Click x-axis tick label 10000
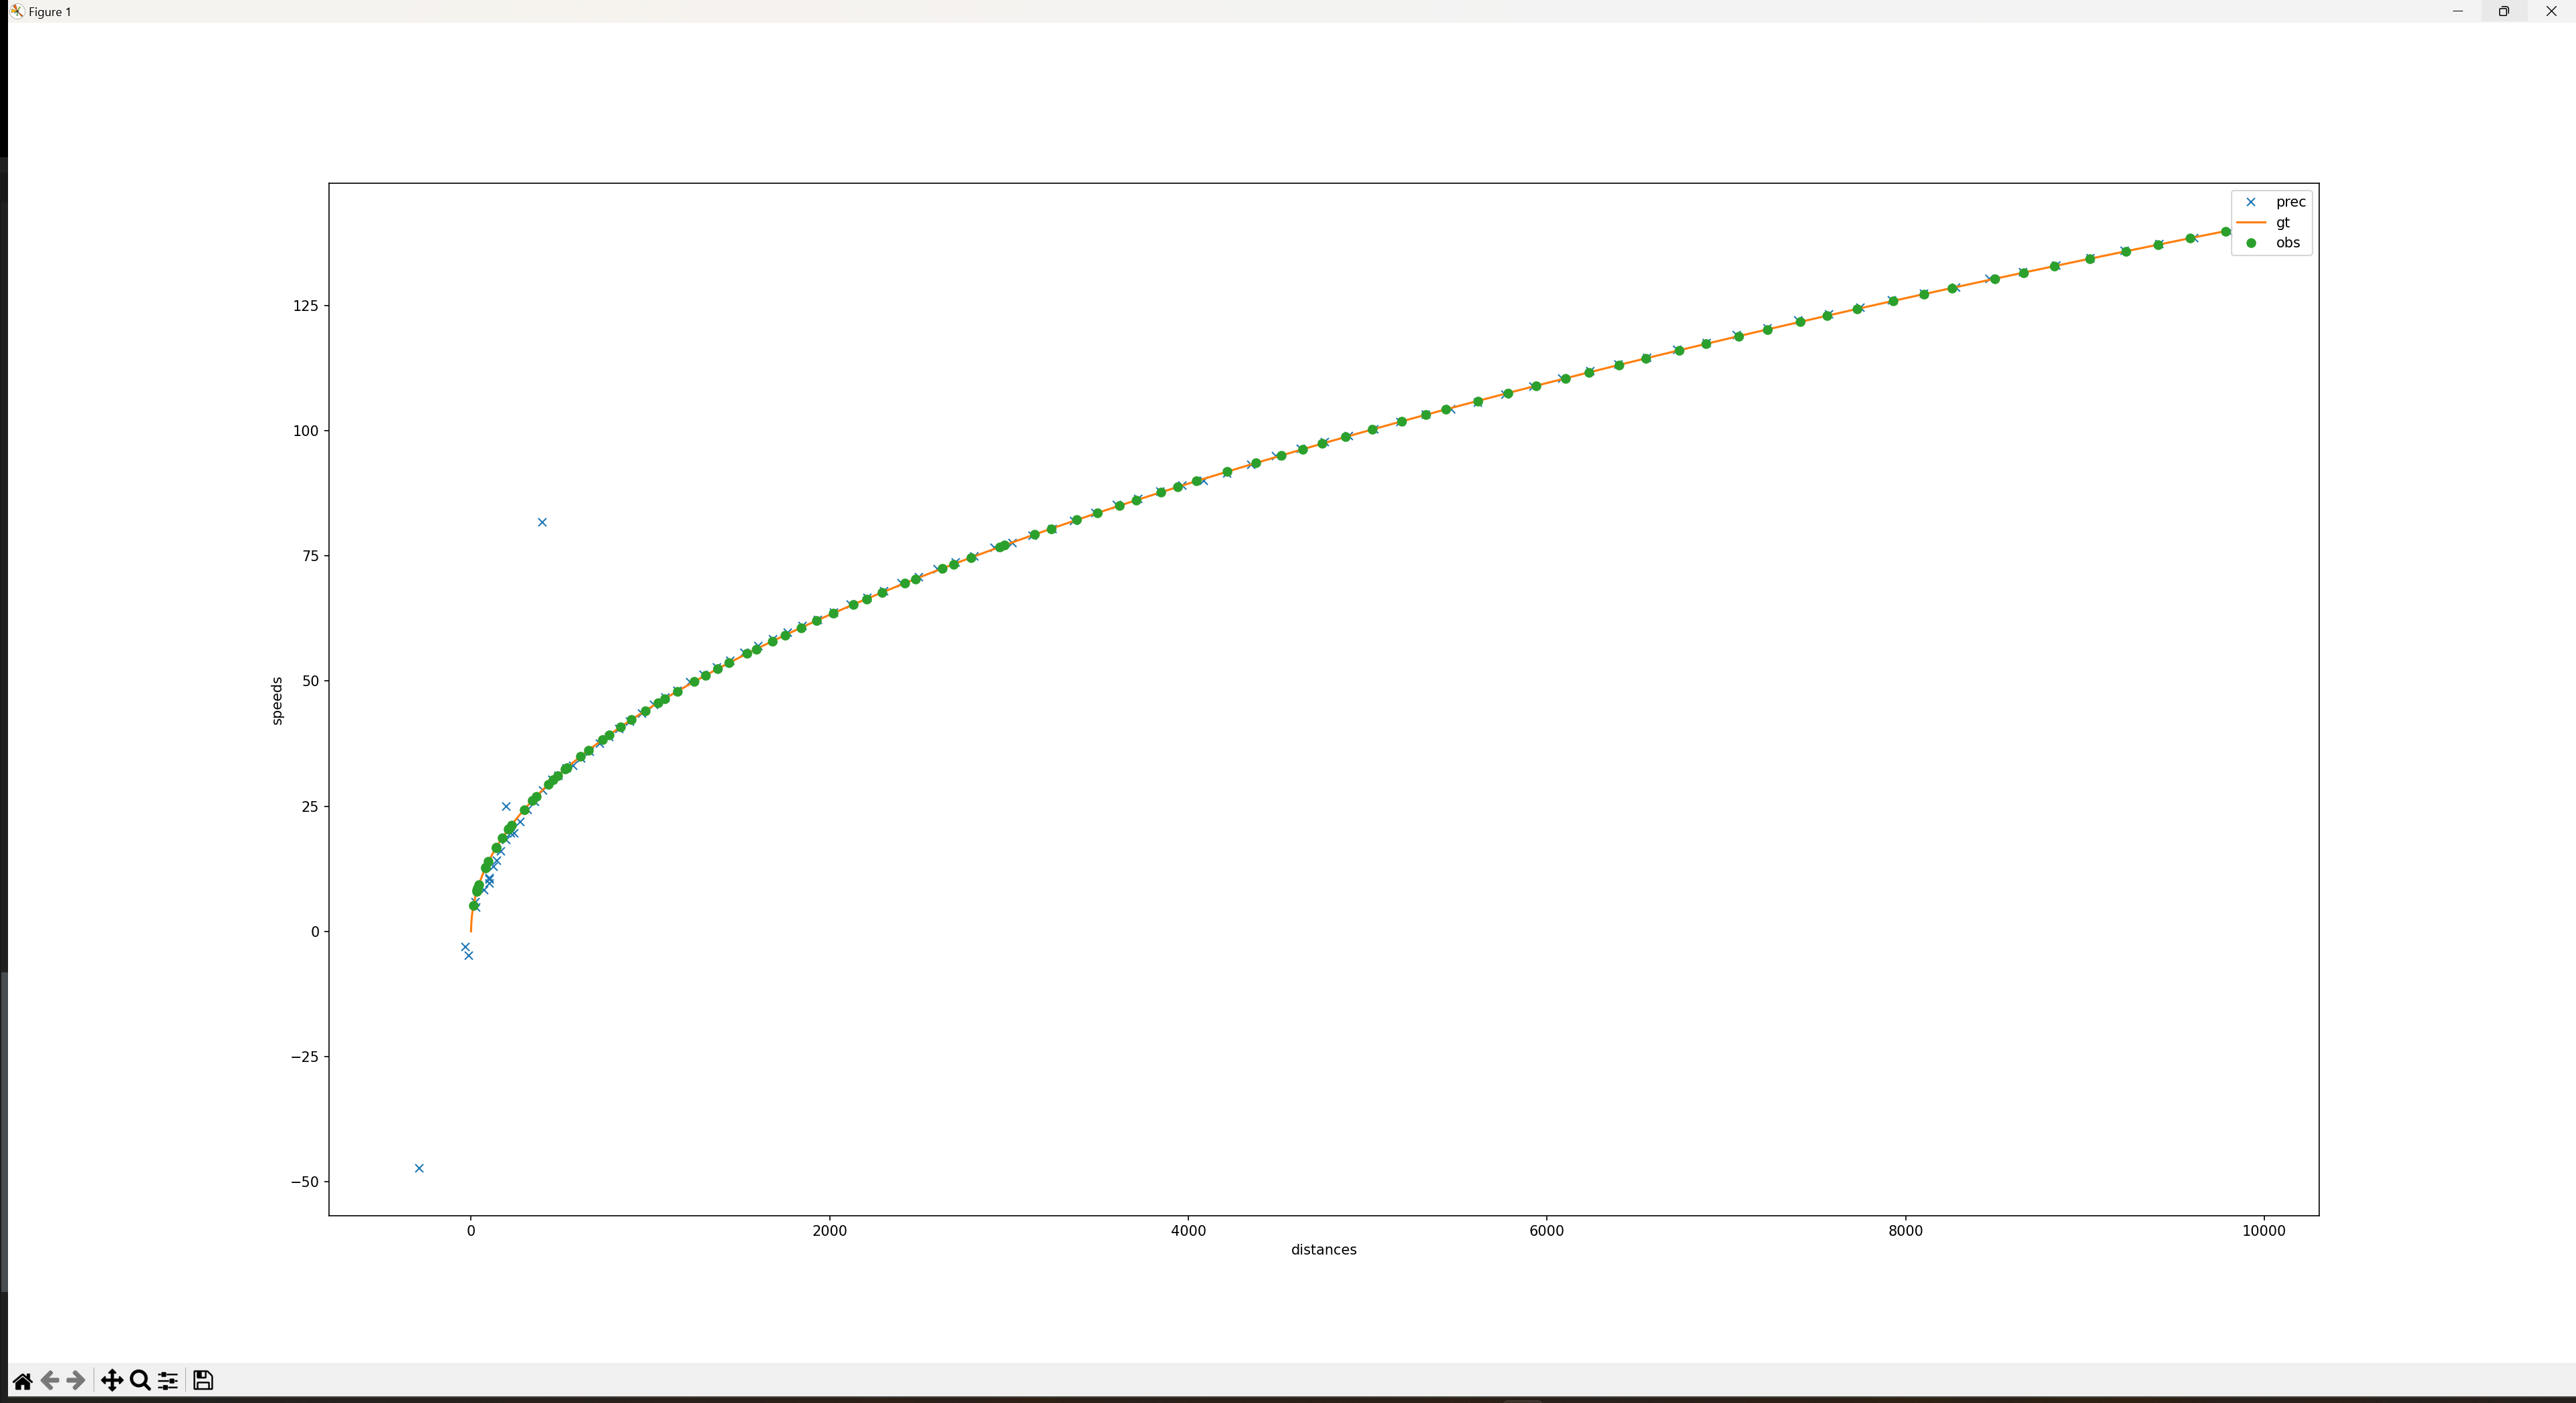2576x1403 pixels. tap(2263, 1231)
